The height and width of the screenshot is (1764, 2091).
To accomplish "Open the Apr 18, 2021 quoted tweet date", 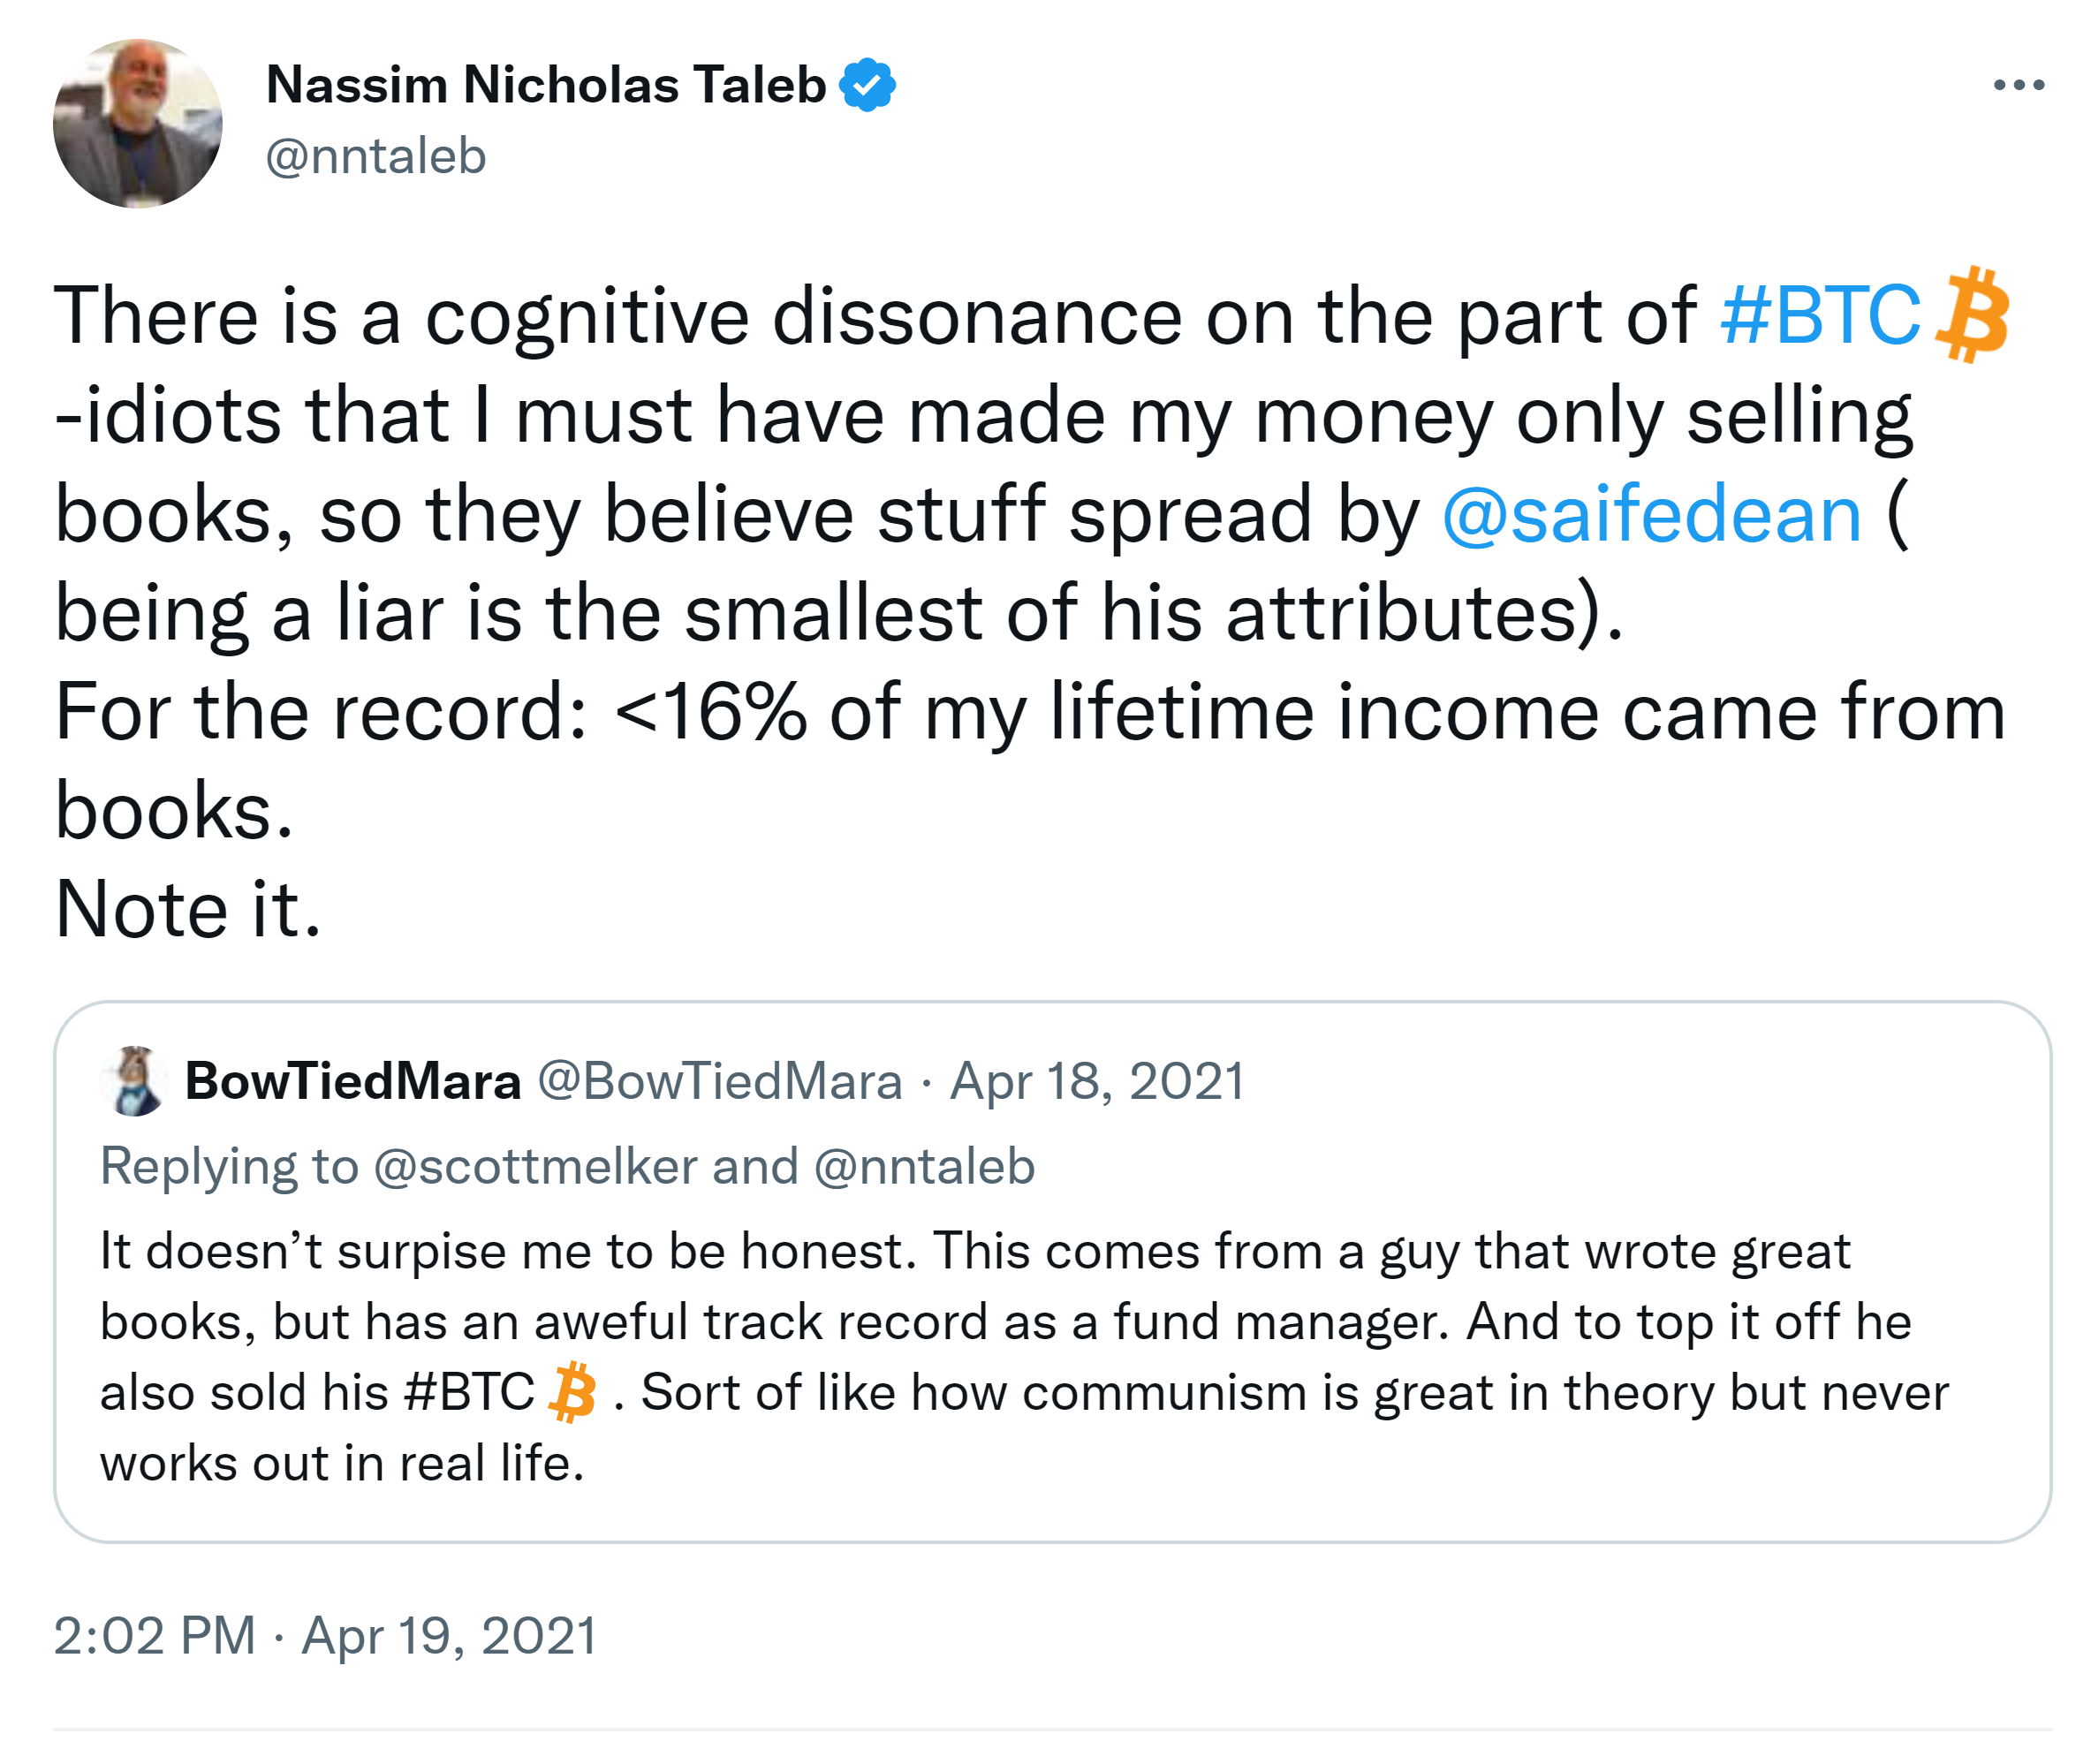I will coord(1097,1081).
